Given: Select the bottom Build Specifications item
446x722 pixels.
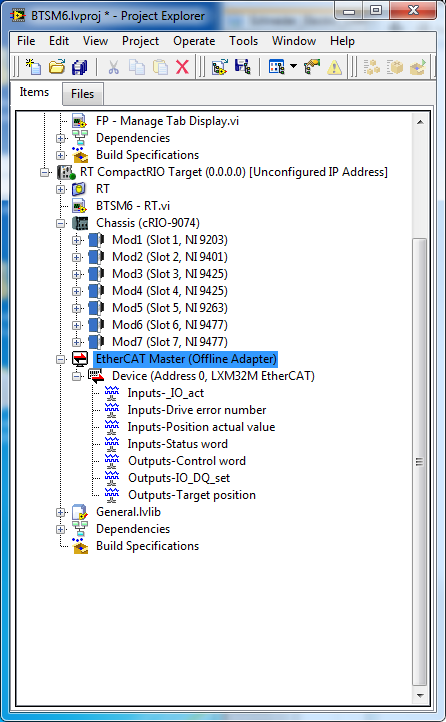Looking at the screenshot, I should 147,546.
